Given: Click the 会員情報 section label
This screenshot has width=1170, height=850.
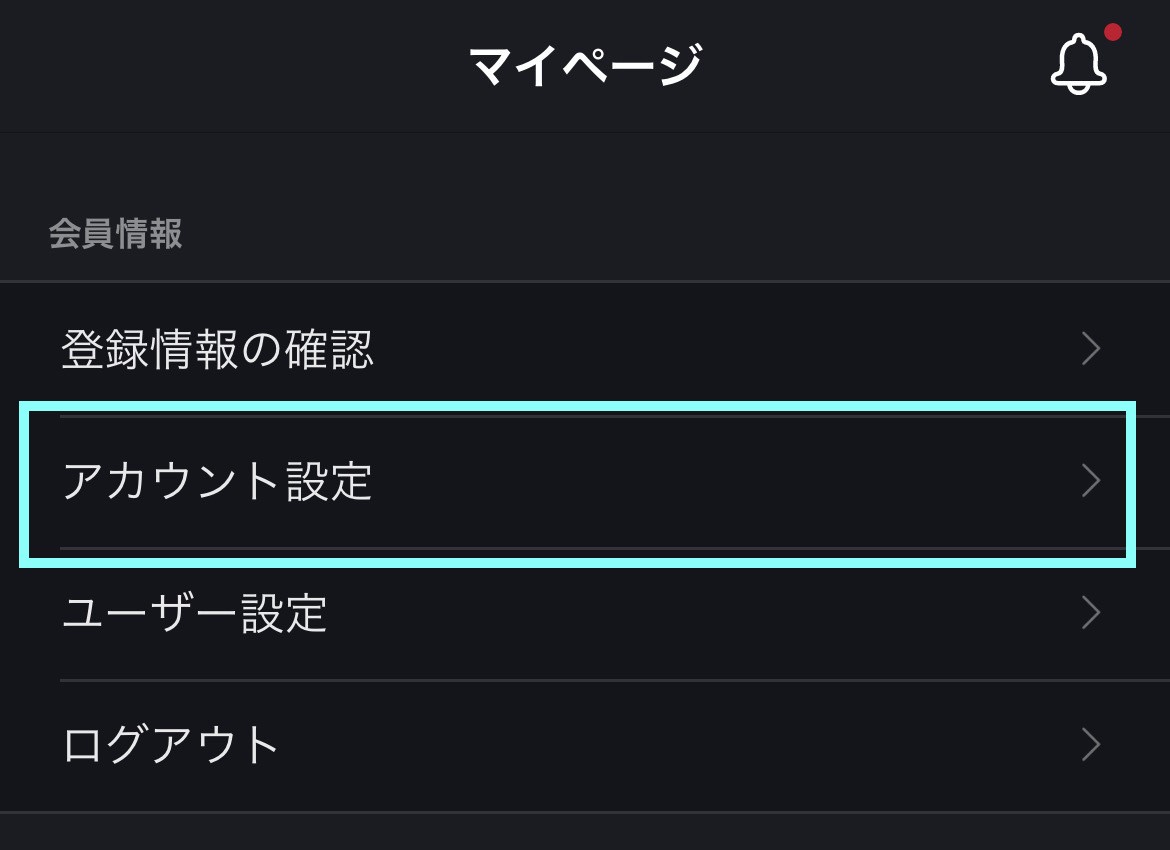Looking at the screenshot, I should pyautogui.click(x=116, y=234).
